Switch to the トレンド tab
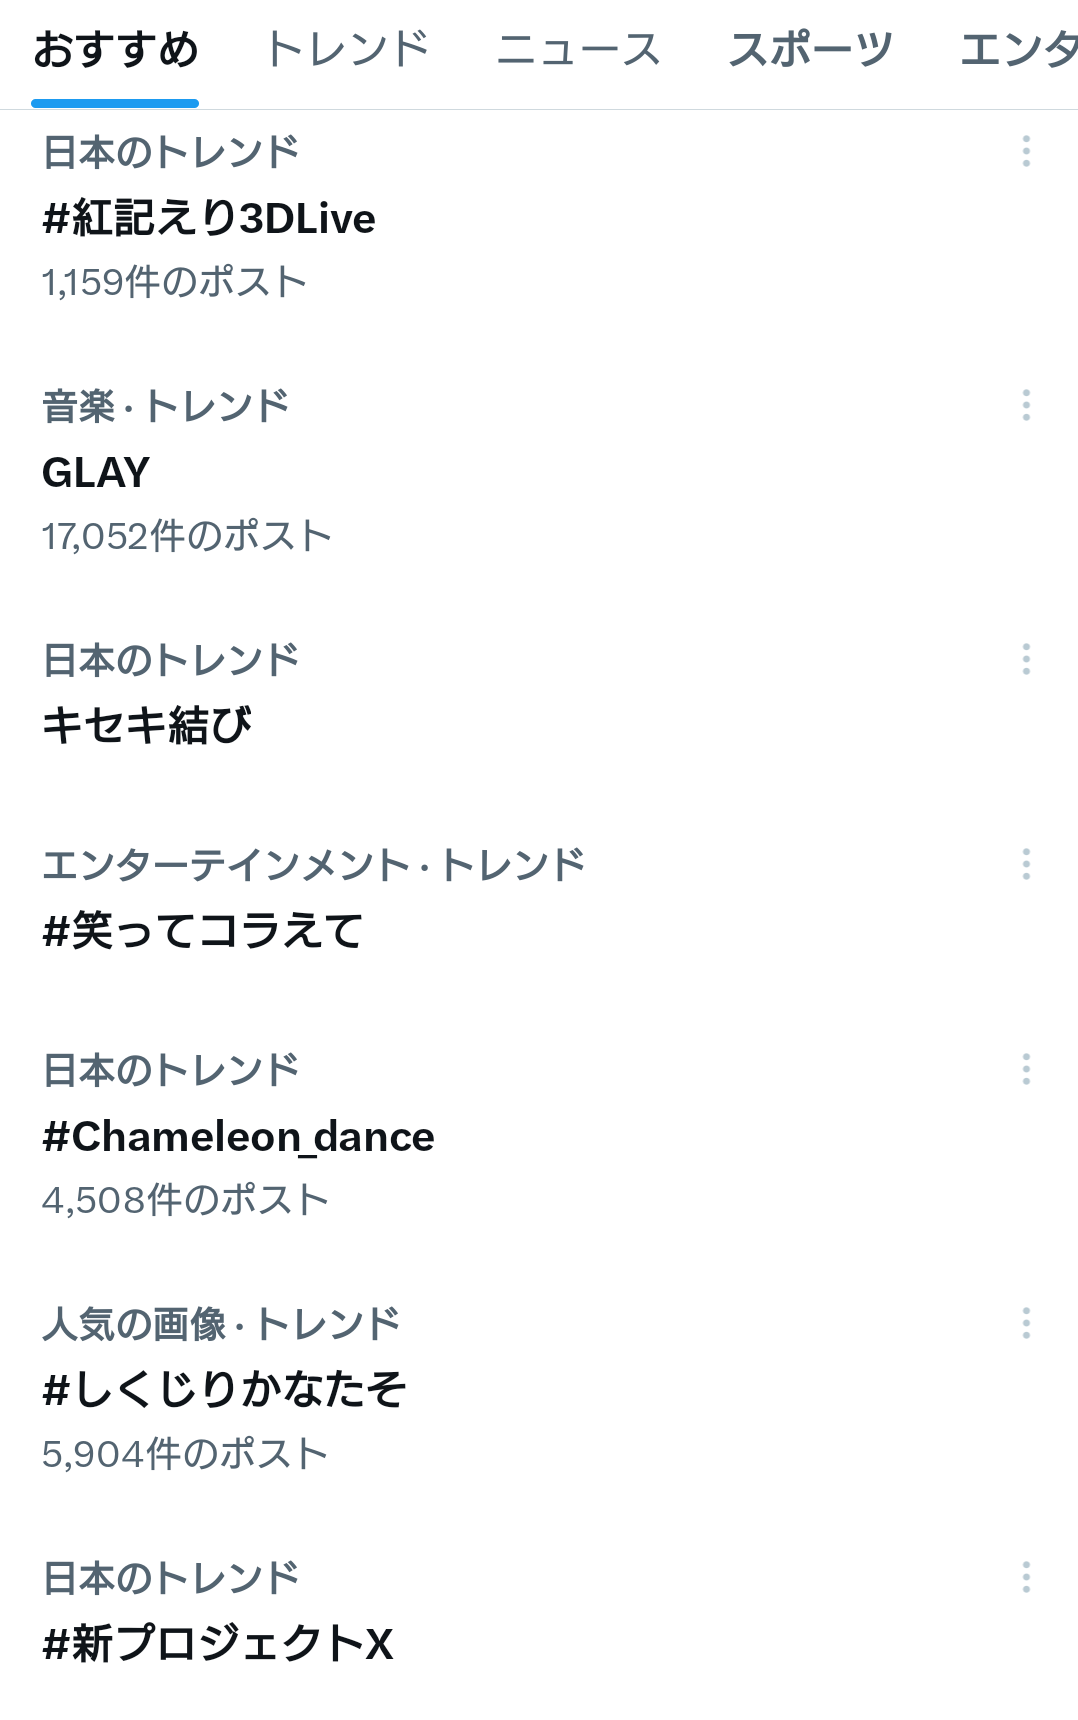The width and height of the screenshot is (1078, 1720). click(x=347, y=50)
